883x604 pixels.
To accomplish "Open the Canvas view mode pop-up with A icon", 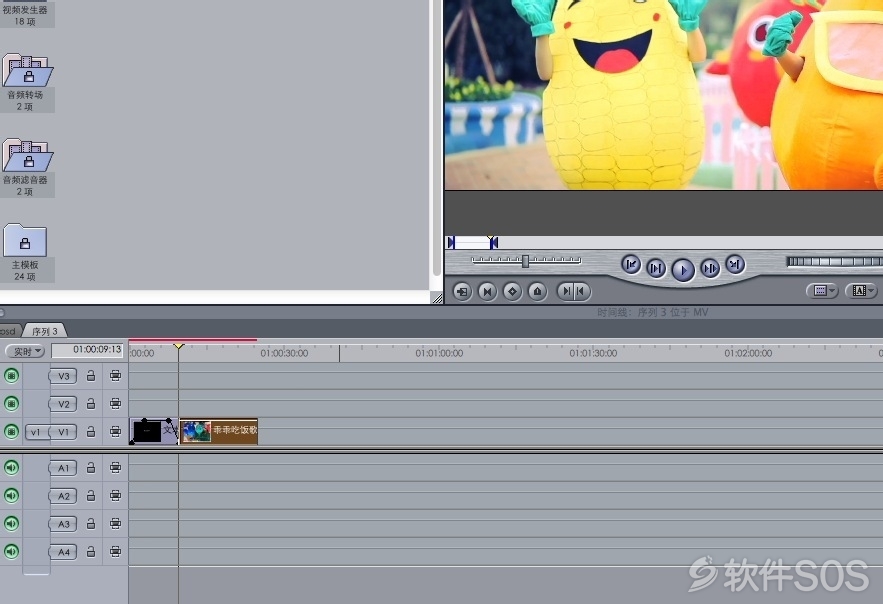I will 862,290.
